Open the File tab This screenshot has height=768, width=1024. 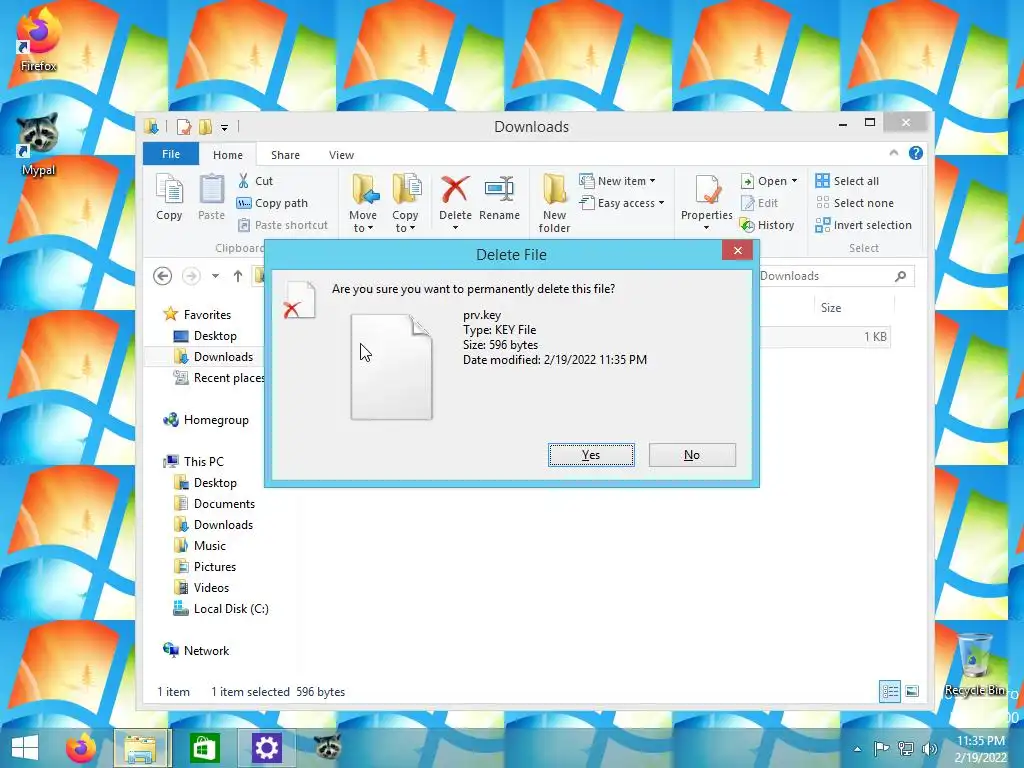click(171, 154)
